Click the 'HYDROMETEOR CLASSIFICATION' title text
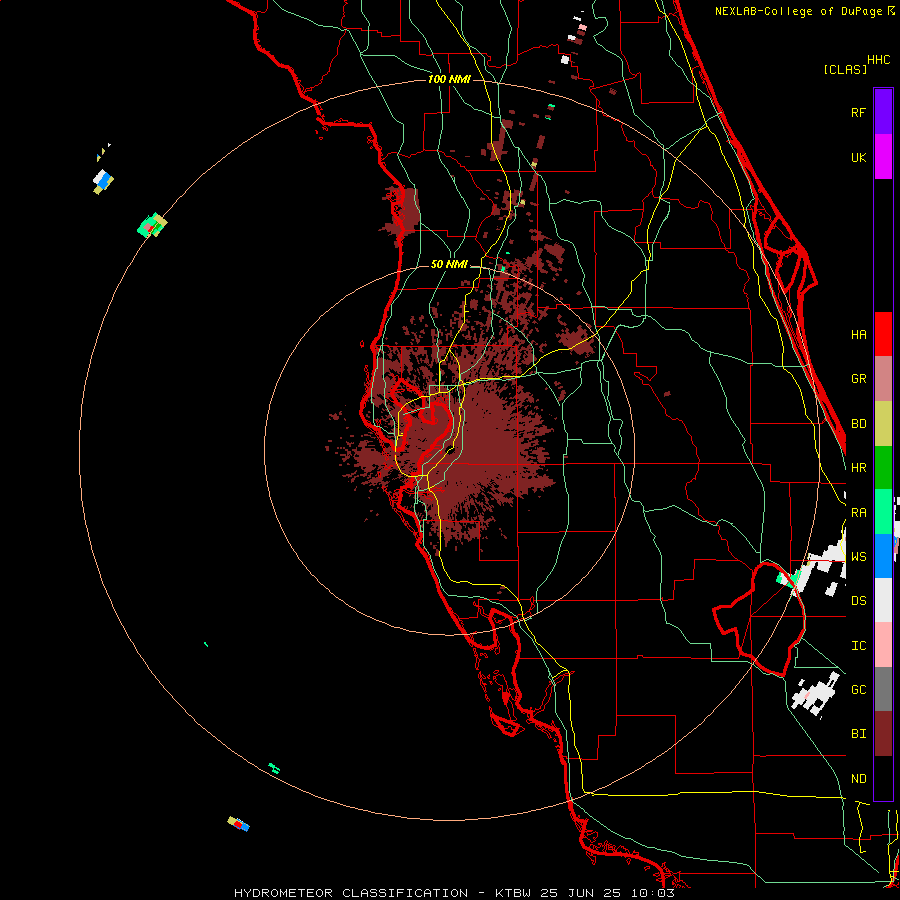This screenshot has height=900, width=900. [351, 893]
